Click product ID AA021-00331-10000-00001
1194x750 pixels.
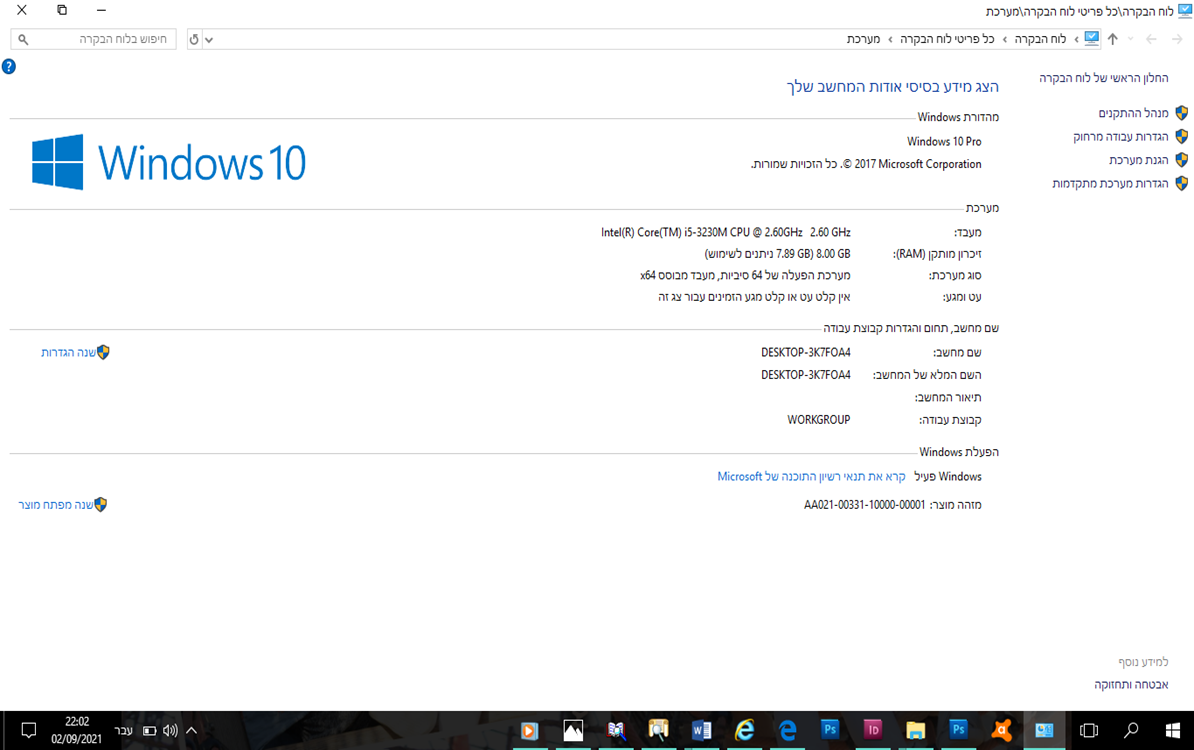[x=865, y=505]
